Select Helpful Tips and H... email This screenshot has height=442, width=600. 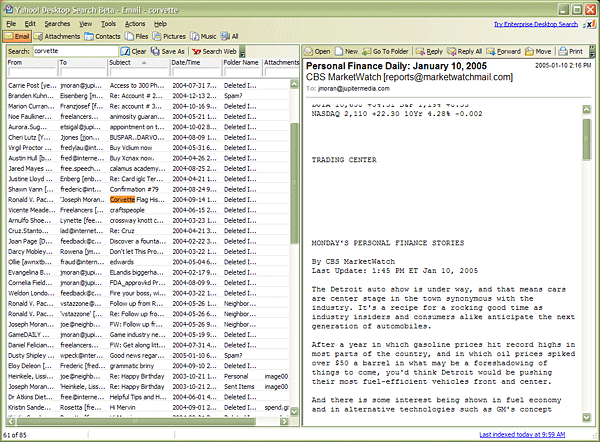tap(148, 397)
